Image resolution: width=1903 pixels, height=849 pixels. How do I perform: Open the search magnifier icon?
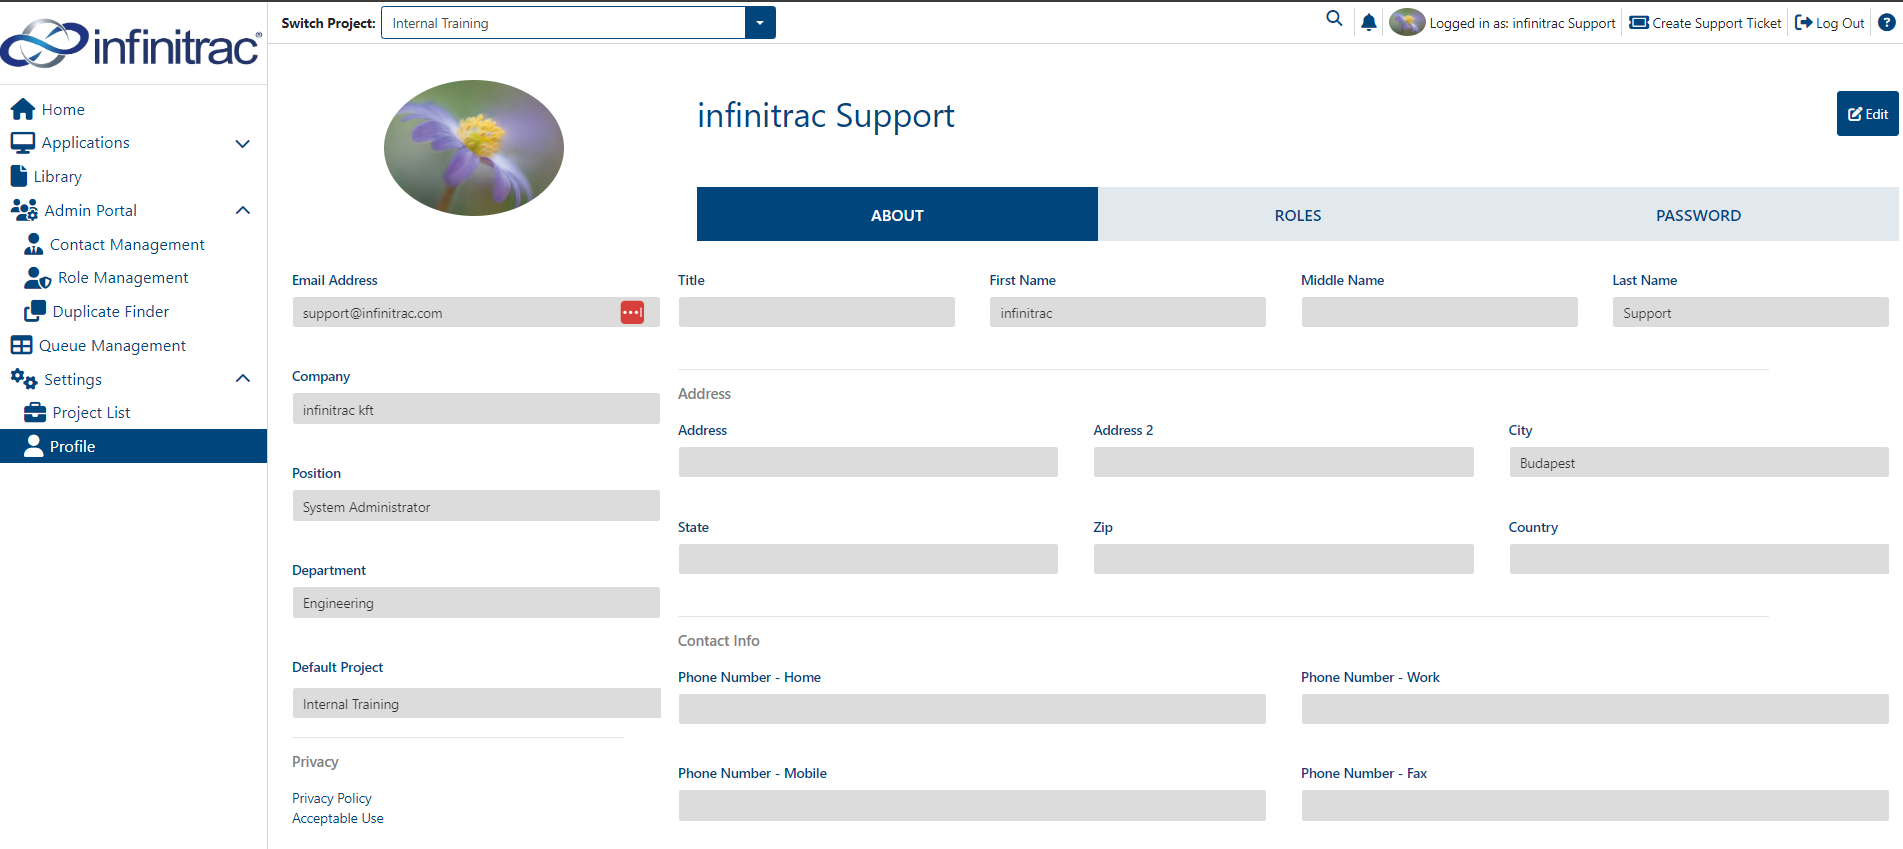point(1334,19)
